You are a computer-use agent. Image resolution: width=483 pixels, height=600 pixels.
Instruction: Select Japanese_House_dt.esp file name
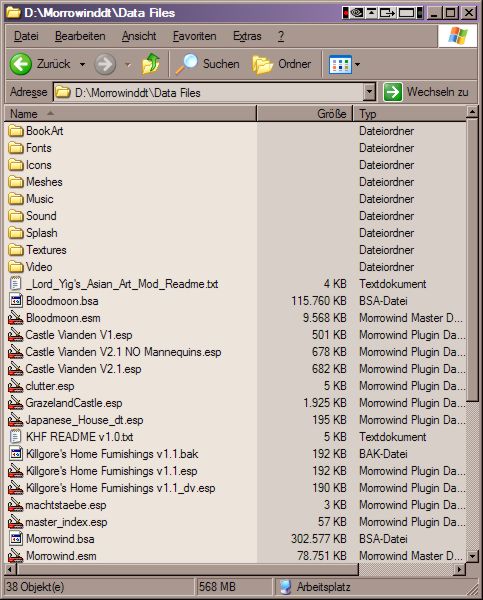tap(84, 420)
